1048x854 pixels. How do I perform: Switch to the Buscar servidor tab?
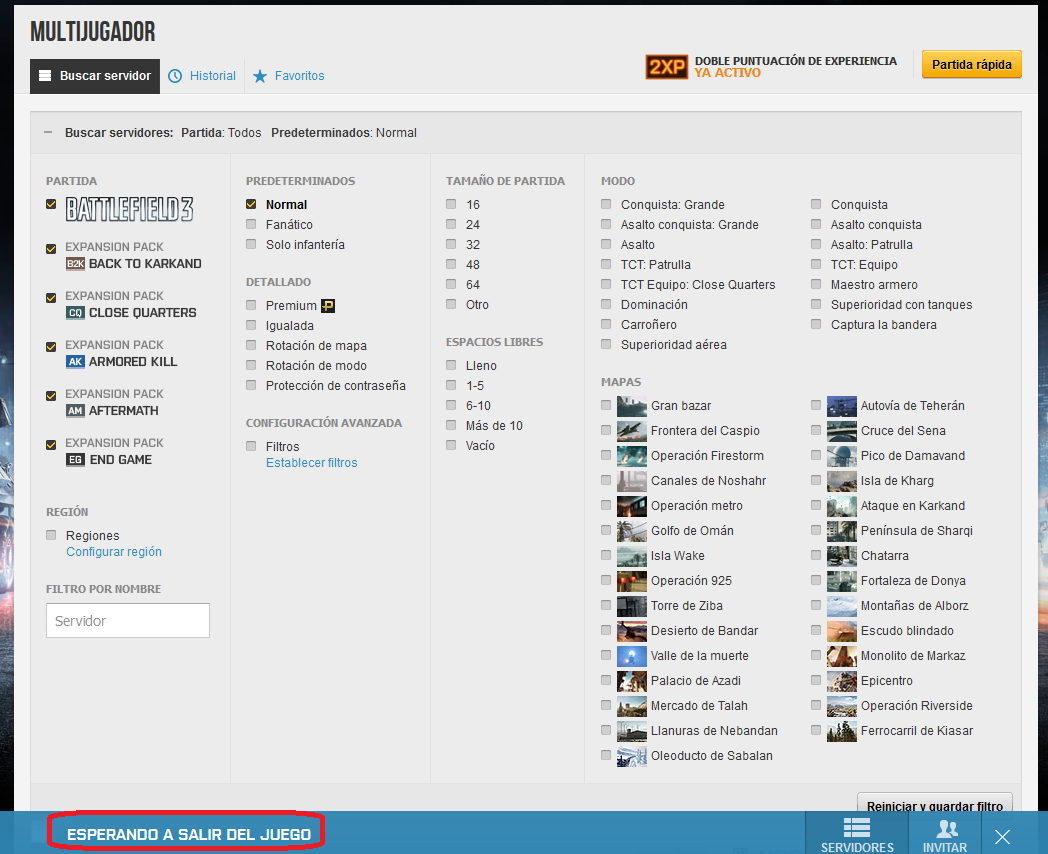pos(95,76)
